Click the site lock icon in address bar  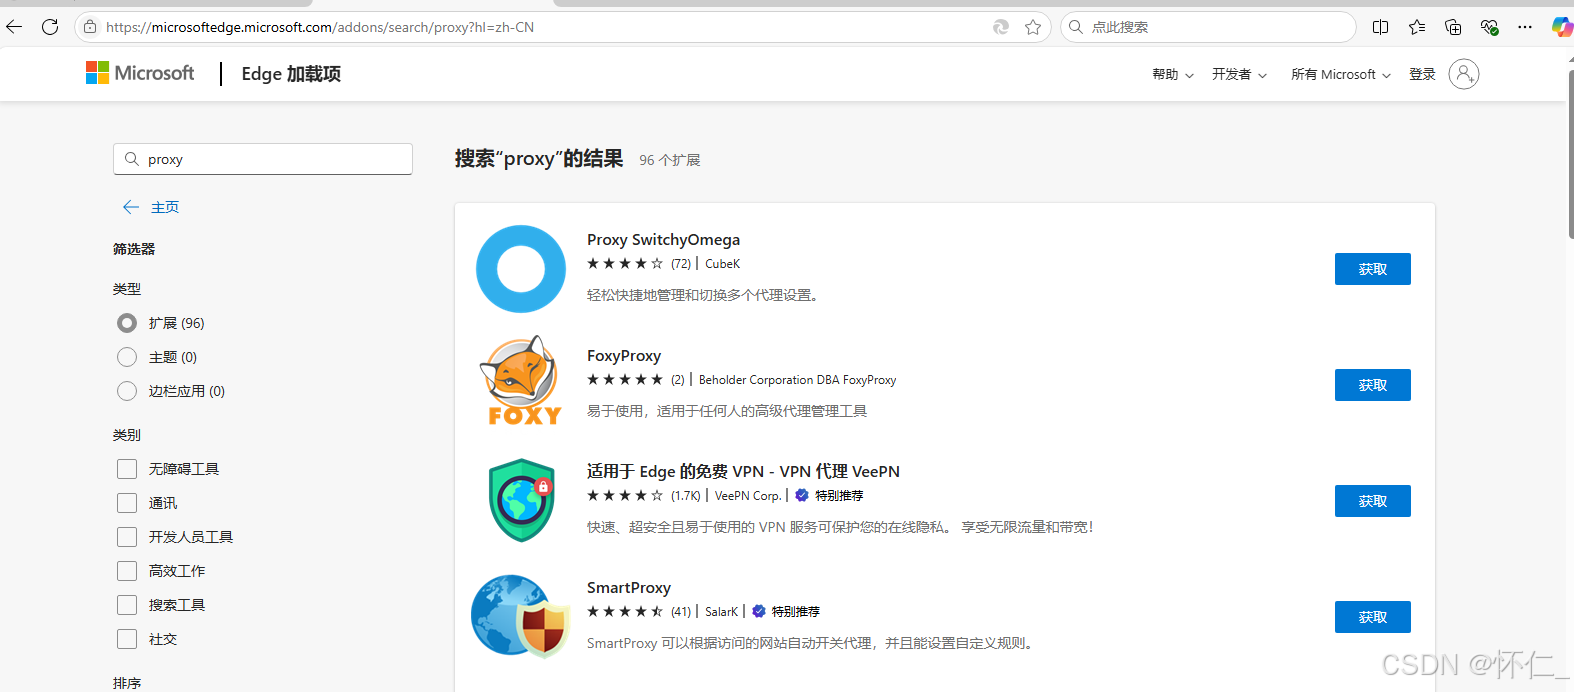click(x=90, y=27)
